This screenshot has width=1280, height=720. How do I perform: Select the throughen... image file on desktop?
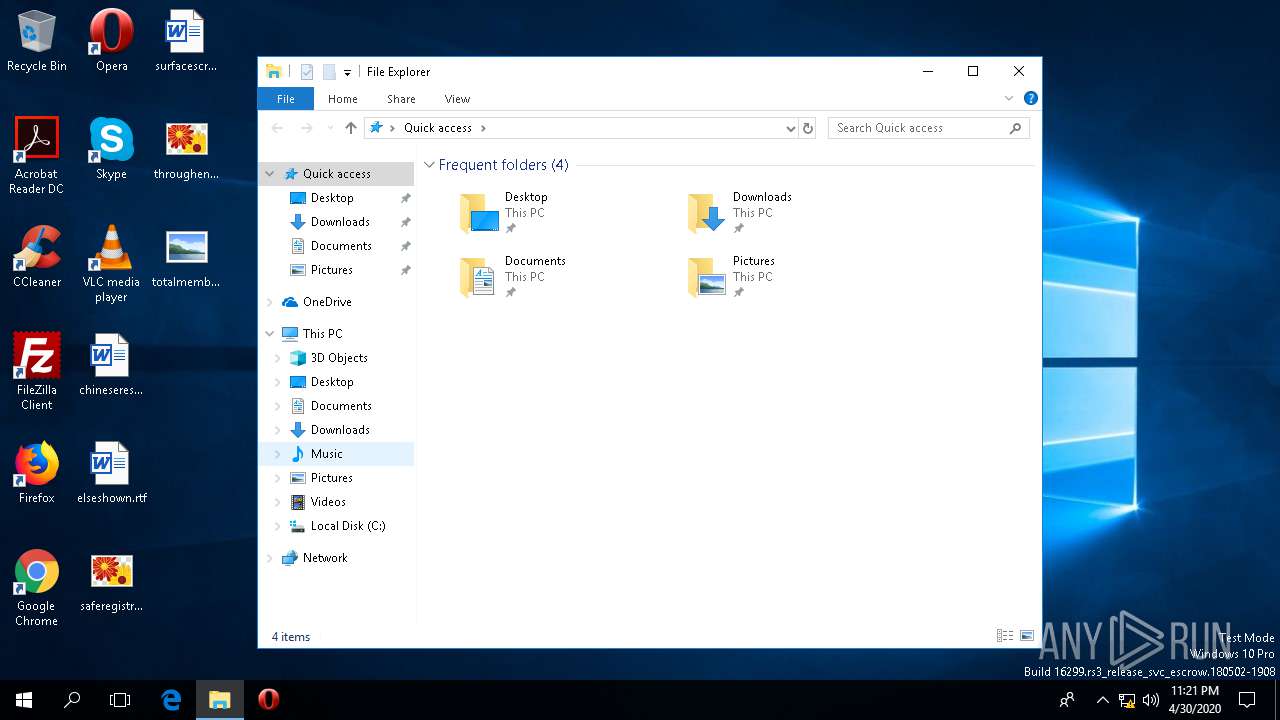pyautogui.click(x=186, y=149)
